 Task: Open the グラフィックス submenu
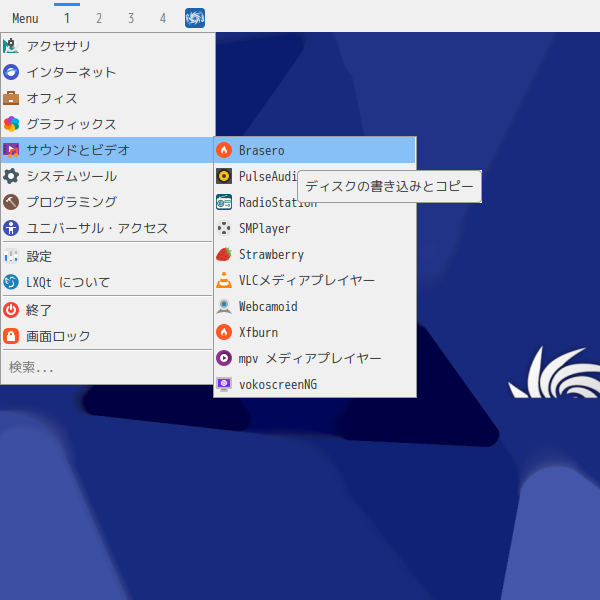(107, 124)
